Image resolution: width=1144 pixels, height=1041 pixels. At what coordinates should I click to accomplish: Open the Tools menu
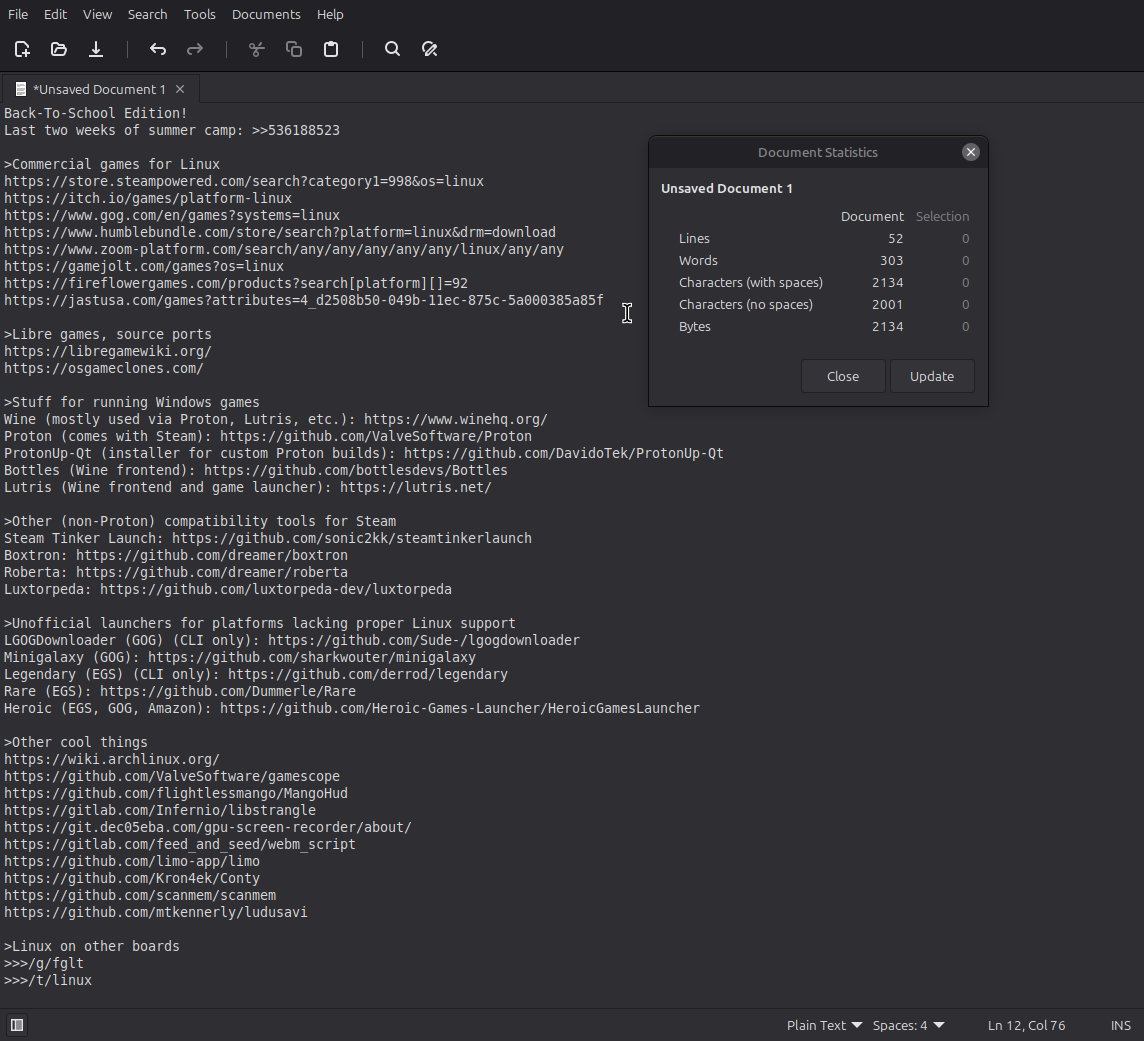pos(199,14)
